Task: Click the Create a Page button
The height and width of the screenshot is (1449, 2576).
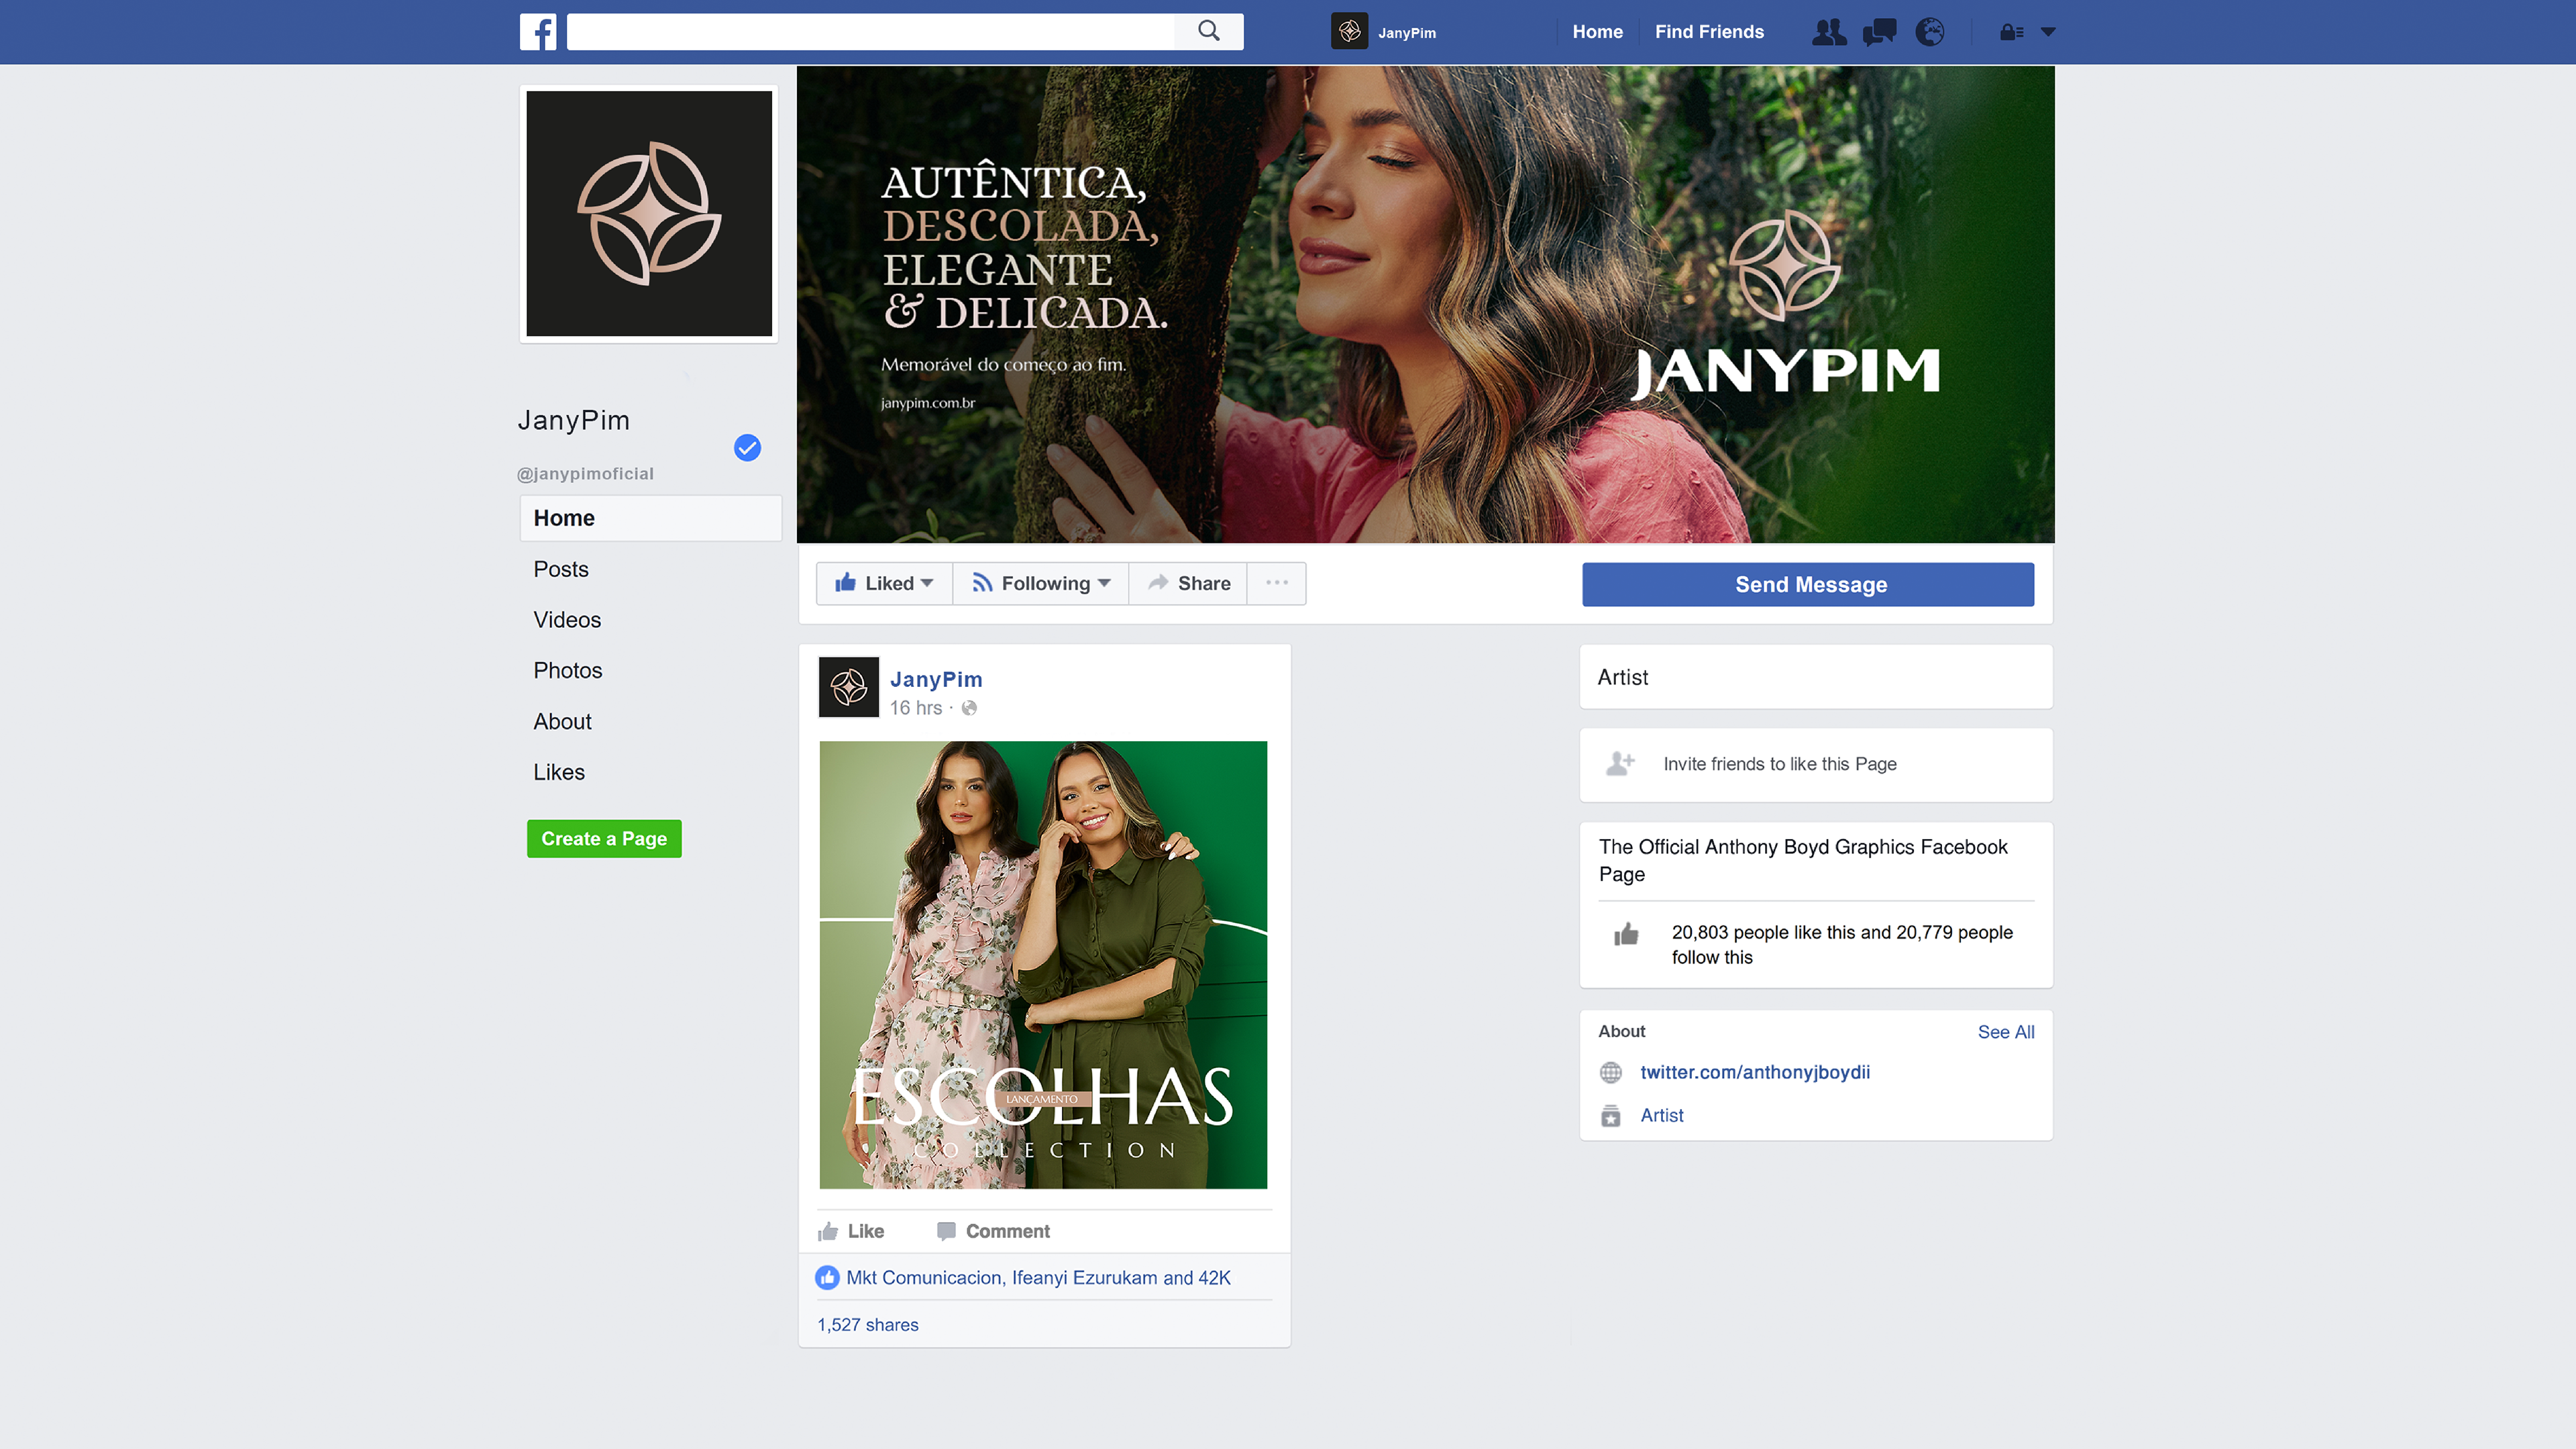Action: point(604,838)
